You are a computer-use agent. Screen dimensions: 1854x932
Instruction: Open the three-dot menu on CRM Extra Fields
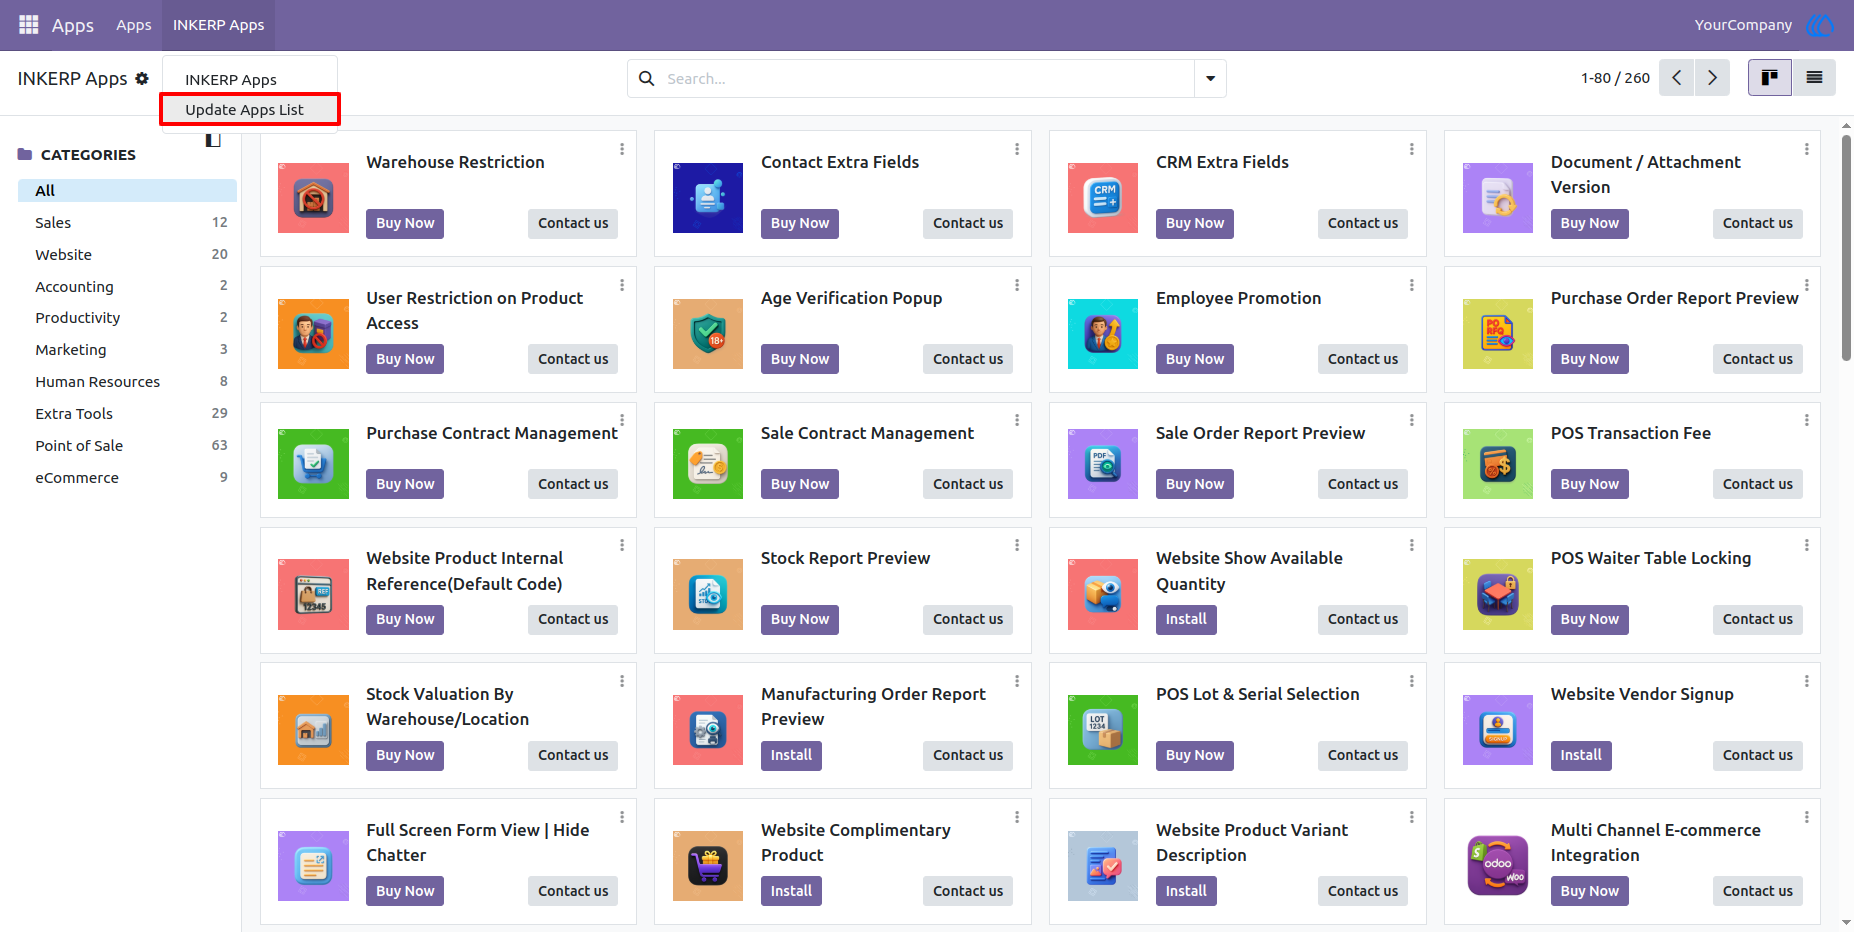1411,149
